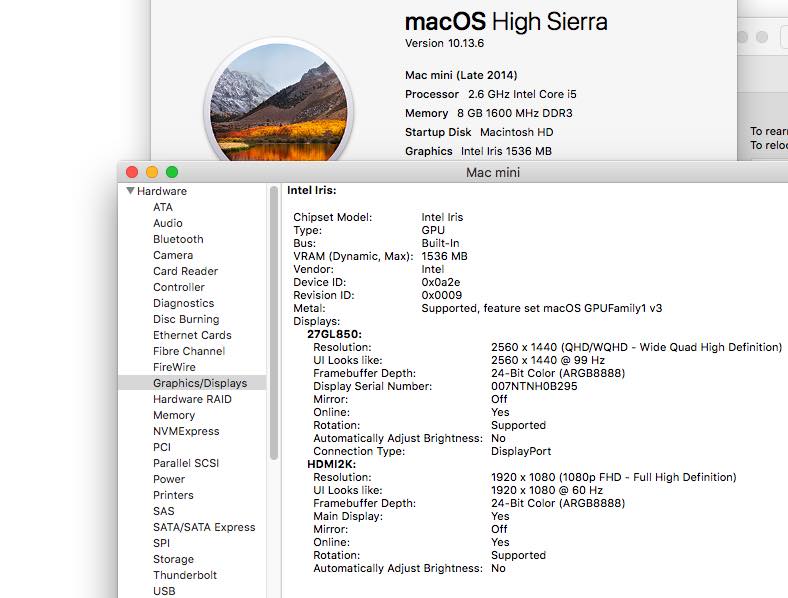This screenshot has width=788, height=598.
Task: Click the Memory 8 GB 1600 MHz DDR3 line
Action: coord(488,114)
